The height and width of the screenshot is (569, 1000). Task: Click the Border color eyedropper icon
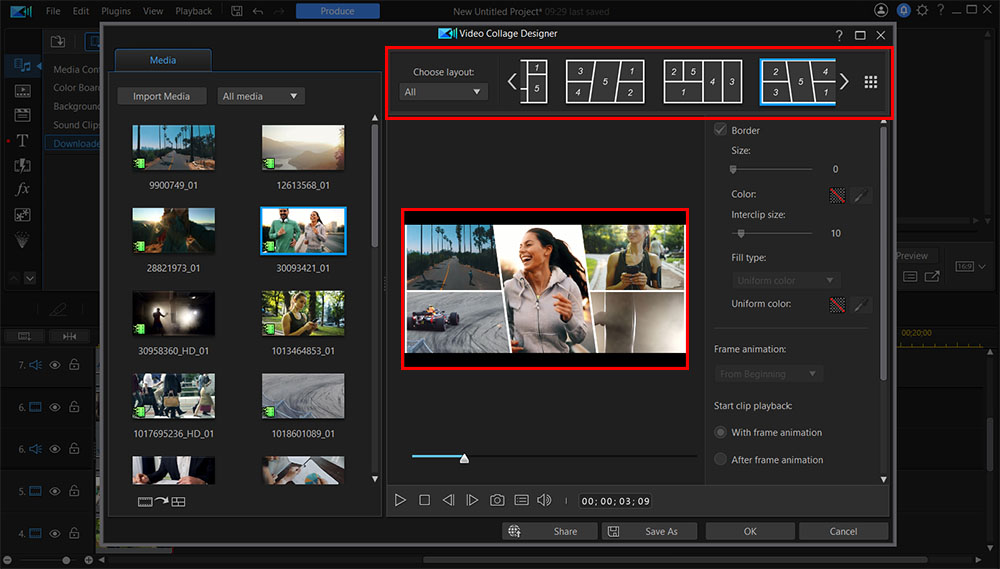click(x=861, y=195)
